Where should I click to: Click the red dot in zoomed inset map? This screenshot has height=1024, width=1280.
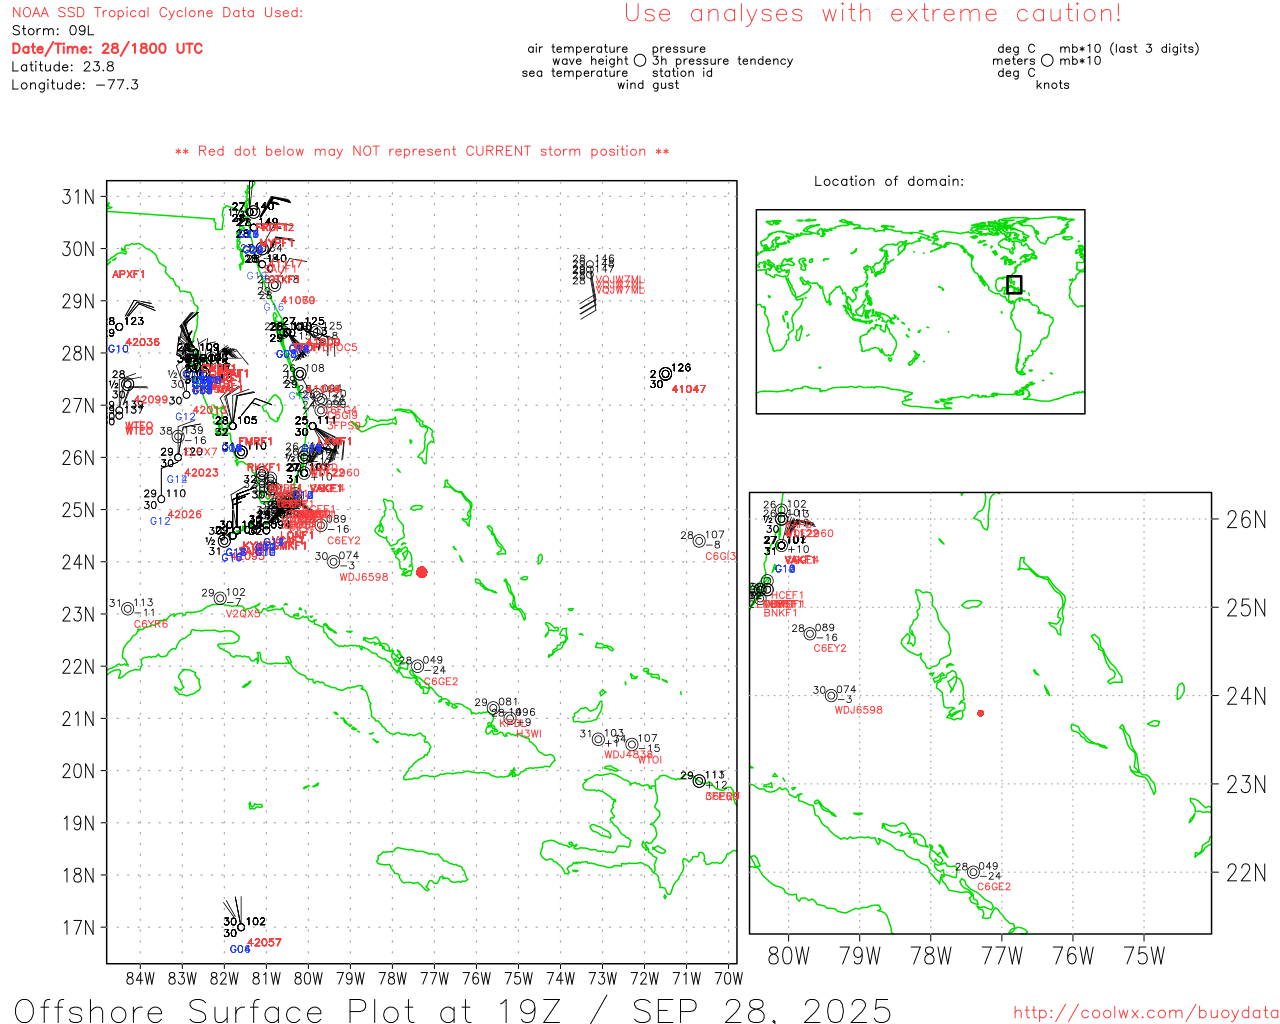click(x=980, y=713)
